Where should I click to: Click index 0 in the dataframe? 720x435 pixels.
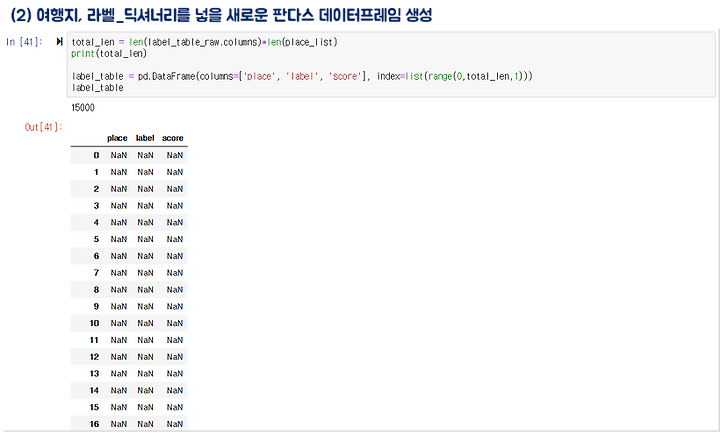[96, 155]
